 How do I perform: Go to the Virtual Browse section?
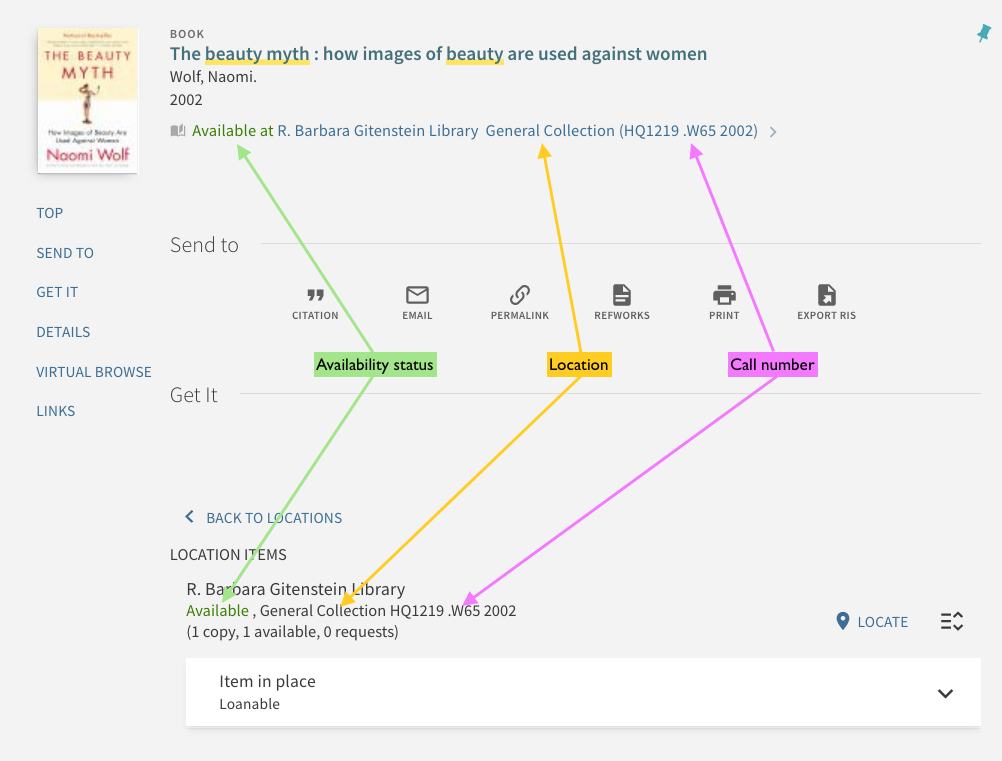pyautogui.click(x=94, y=372)
